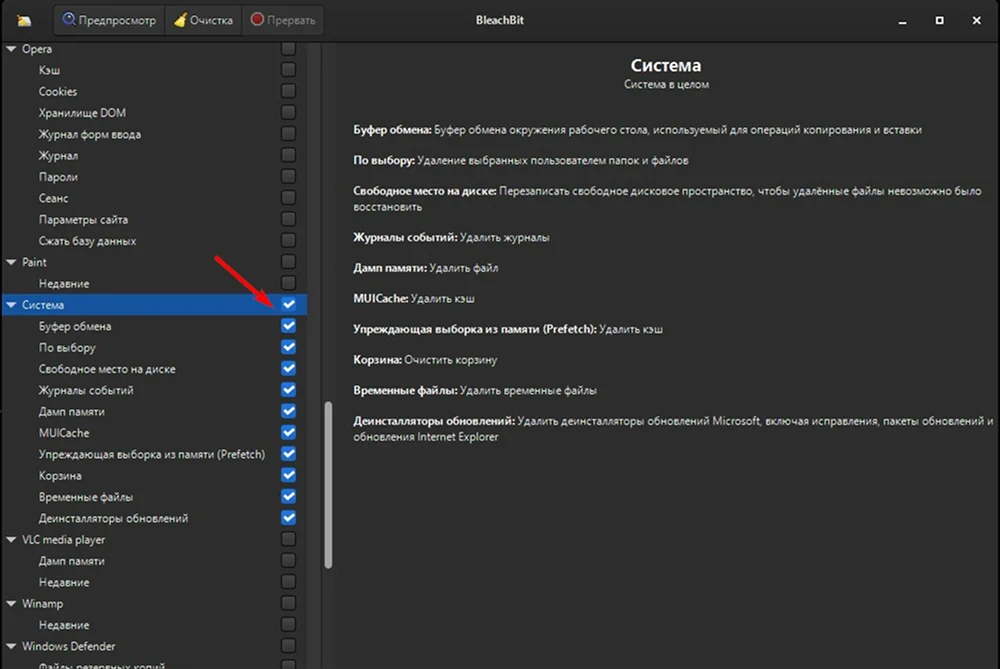Click the cleaner list vertical scrollbar
The height and width of the screenshot is (669, 1000).
(x=327, y=485)
